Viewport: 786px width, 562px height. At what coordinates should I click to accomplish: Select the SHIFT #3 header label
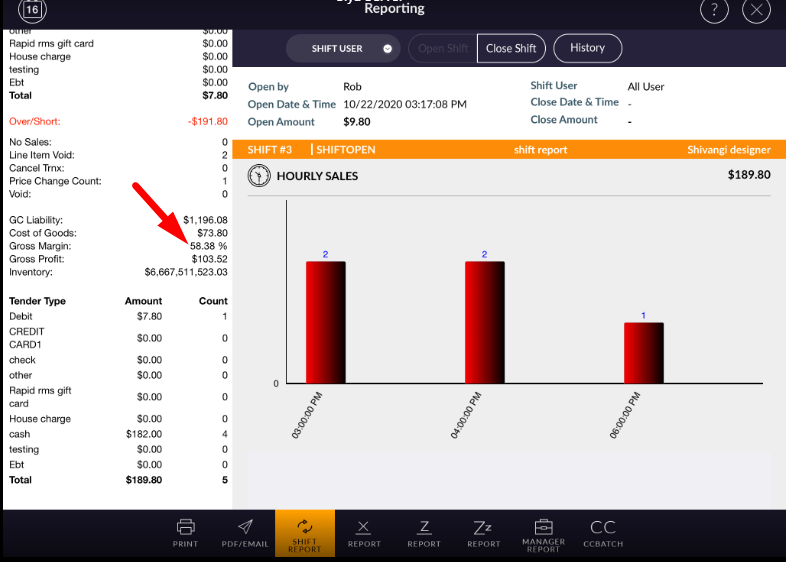click(270, 150)
